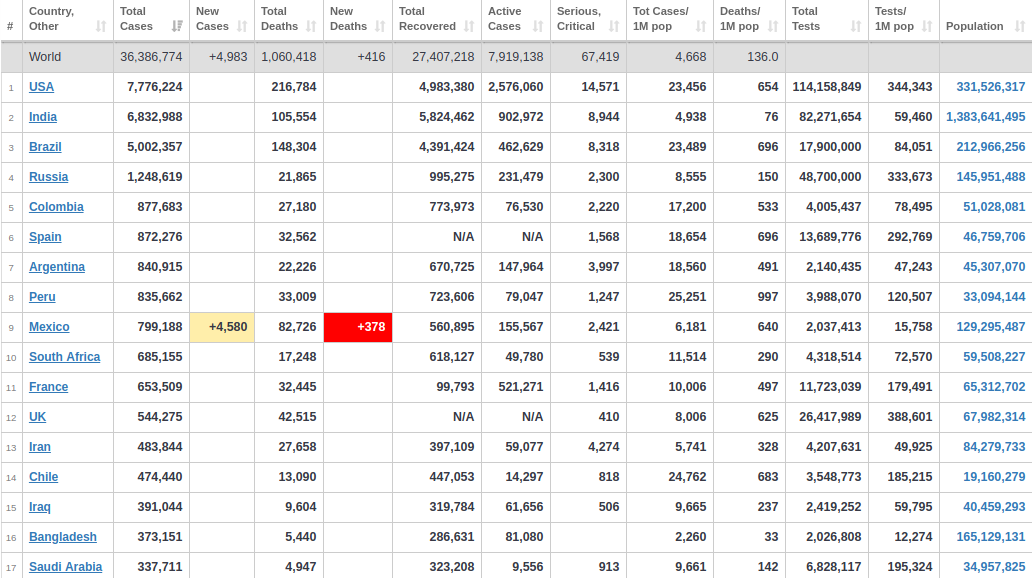
Task: Sort by Country, Other column icon
Action: tap(101, 26)
